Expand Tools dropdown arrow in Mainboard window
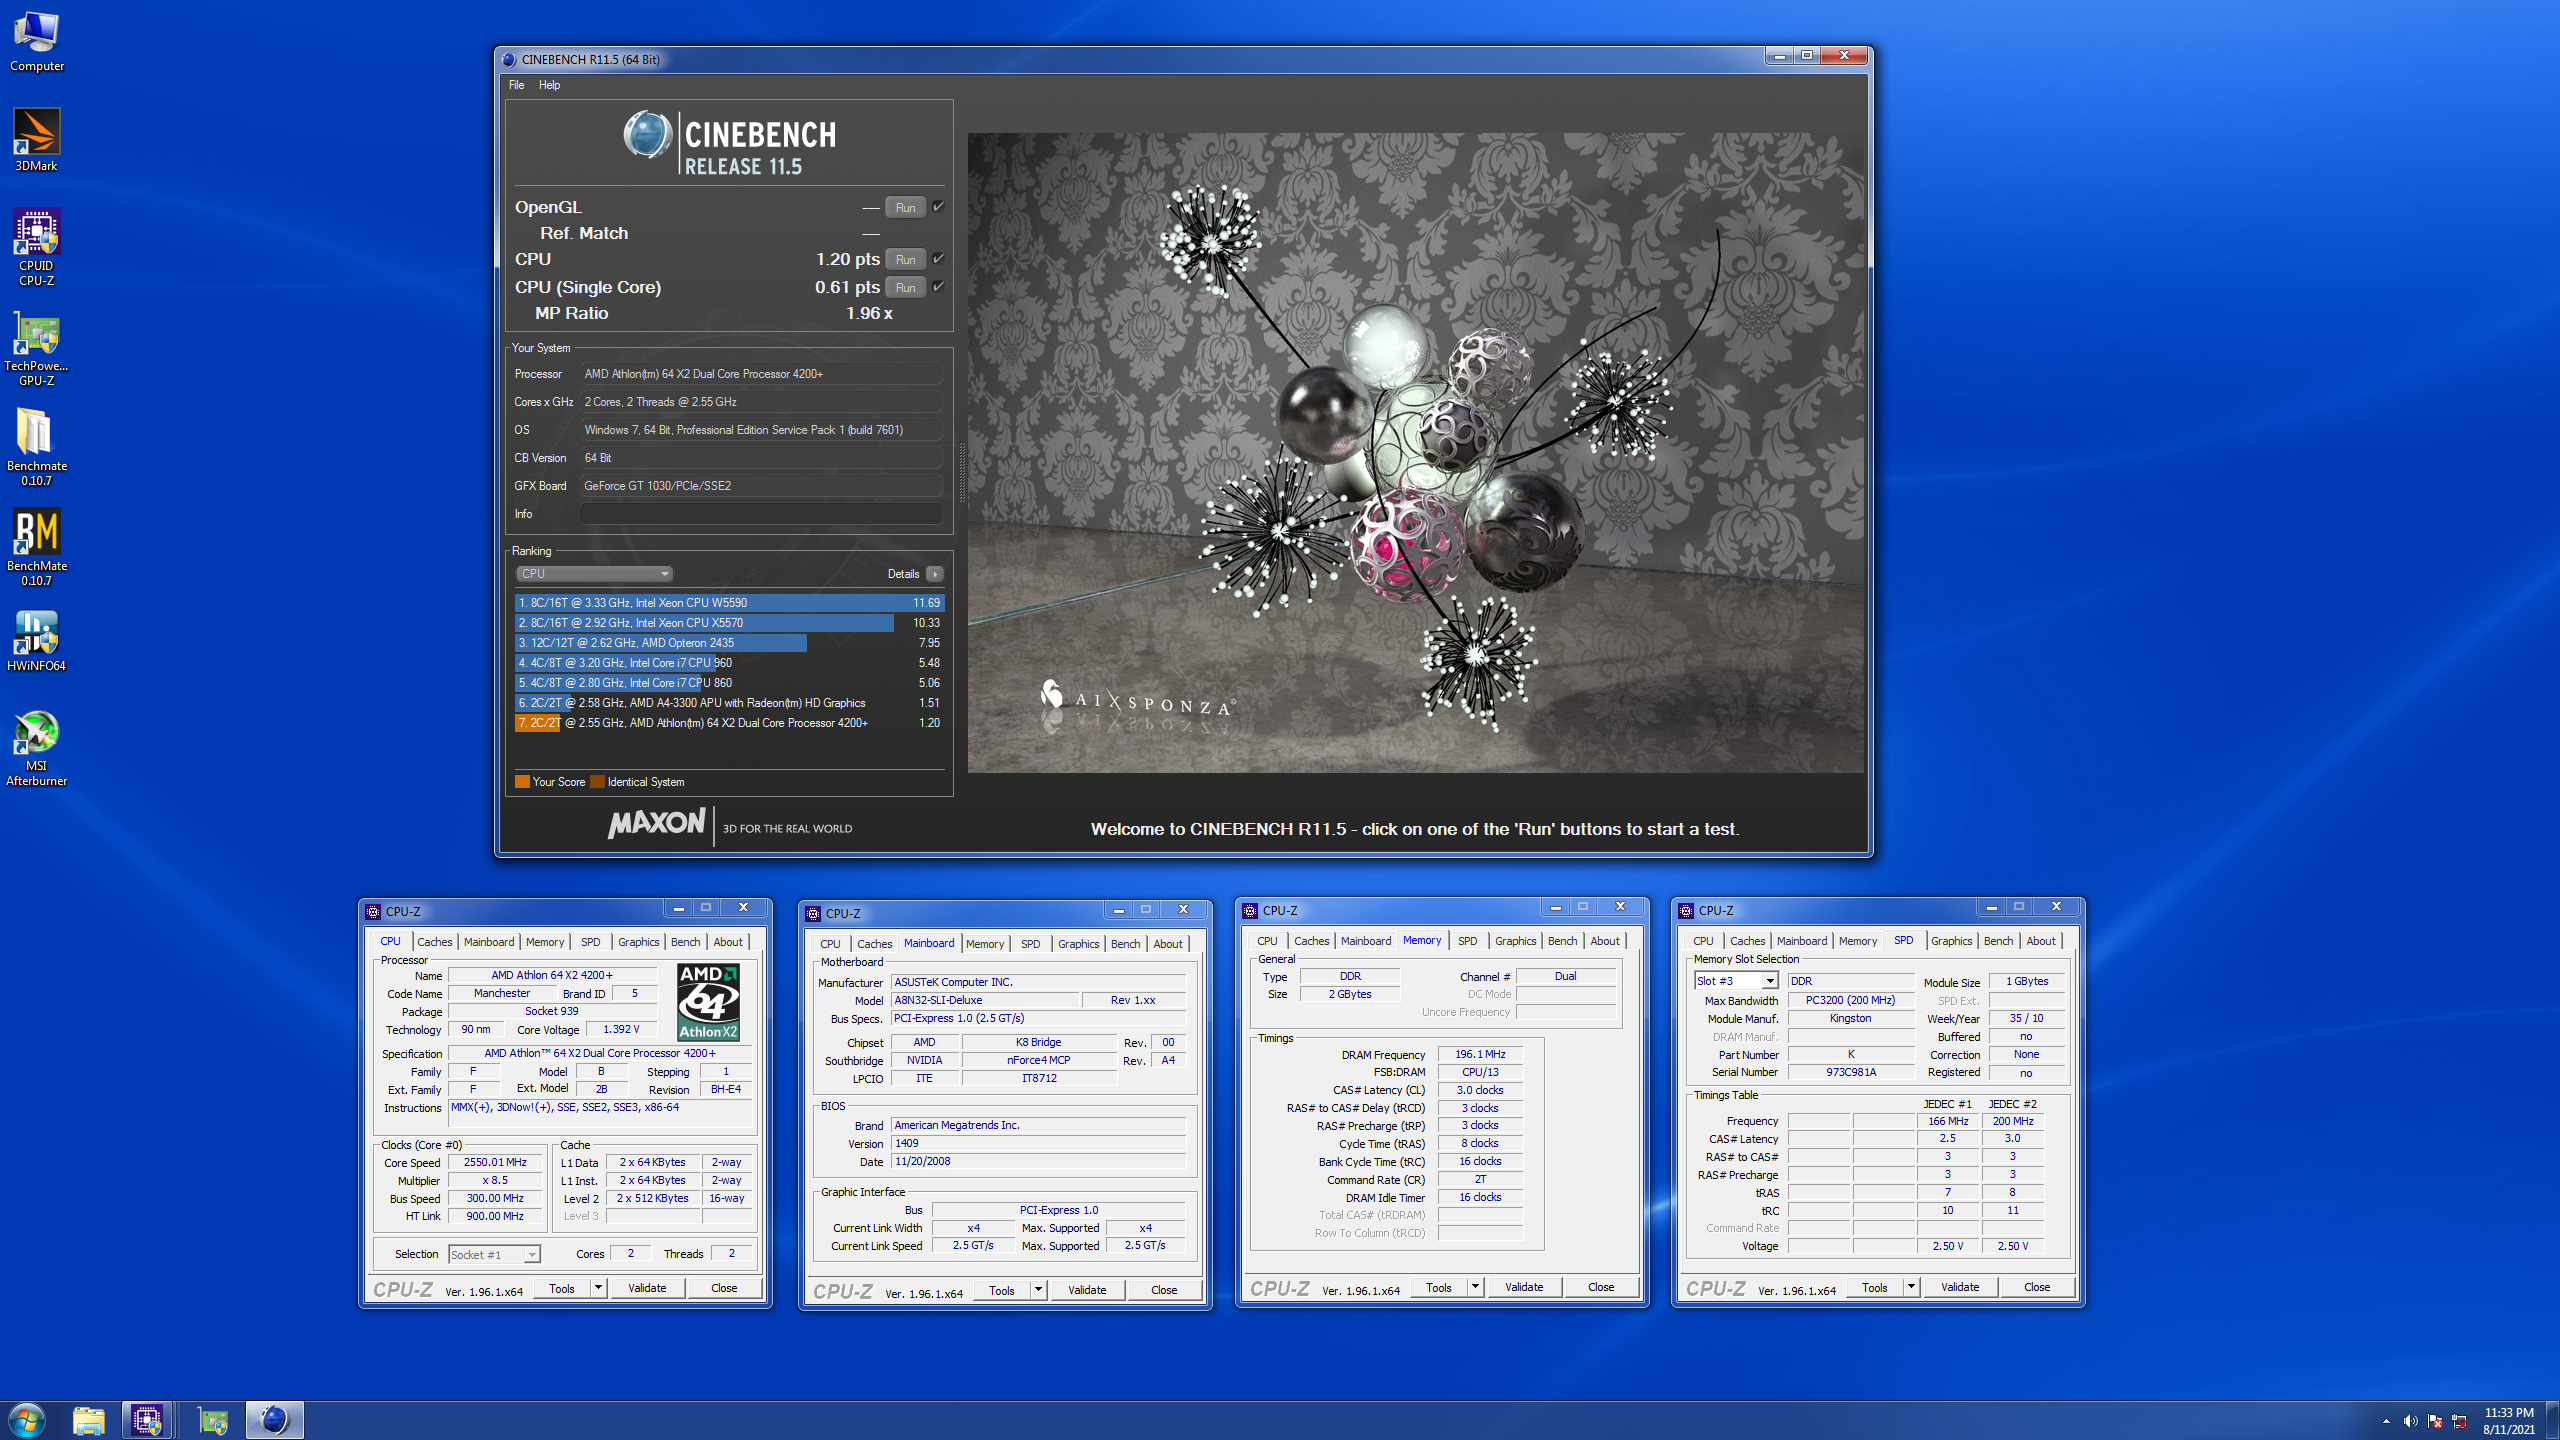This screenshot has height=1440, width=2560. pyautogui.click(x=1038, y=1290)
